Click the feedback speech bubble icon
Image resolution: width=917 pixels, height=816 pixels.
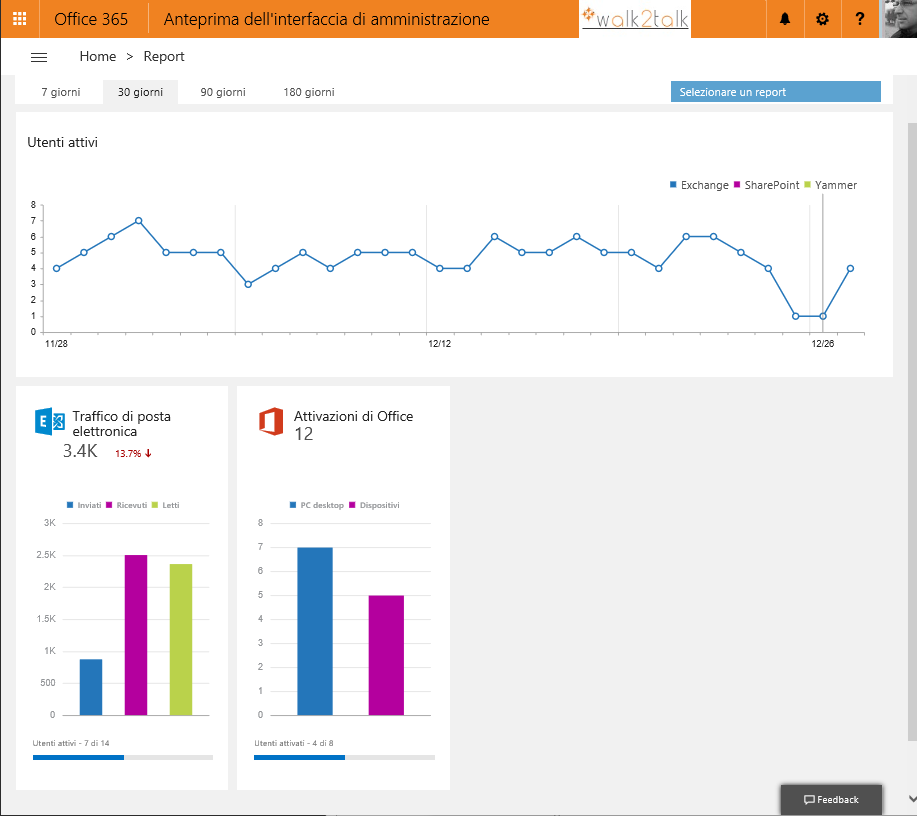coord(809,800)
